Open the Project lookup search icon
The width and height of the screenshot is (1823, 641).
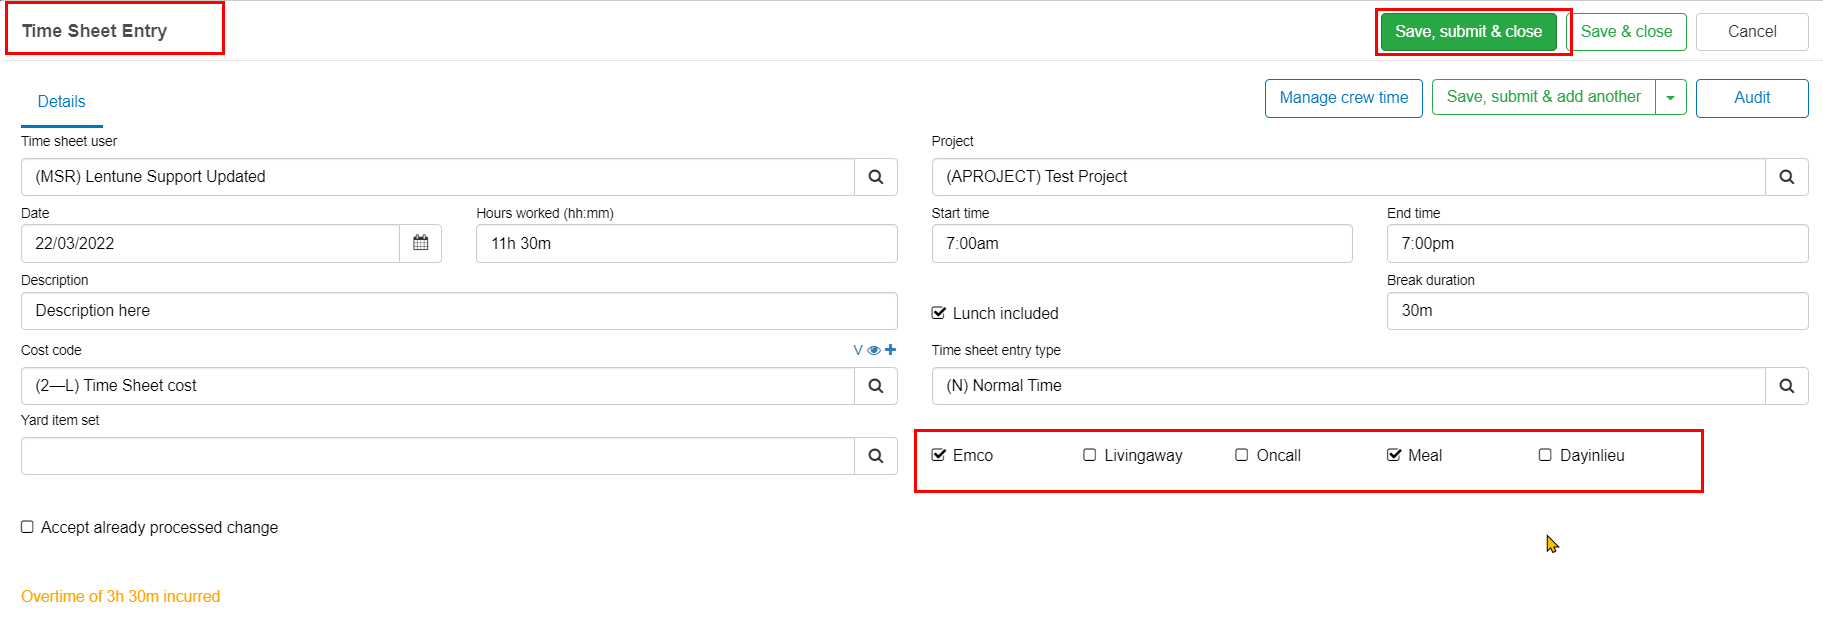pyautogui.click(x=1786, y=177)
